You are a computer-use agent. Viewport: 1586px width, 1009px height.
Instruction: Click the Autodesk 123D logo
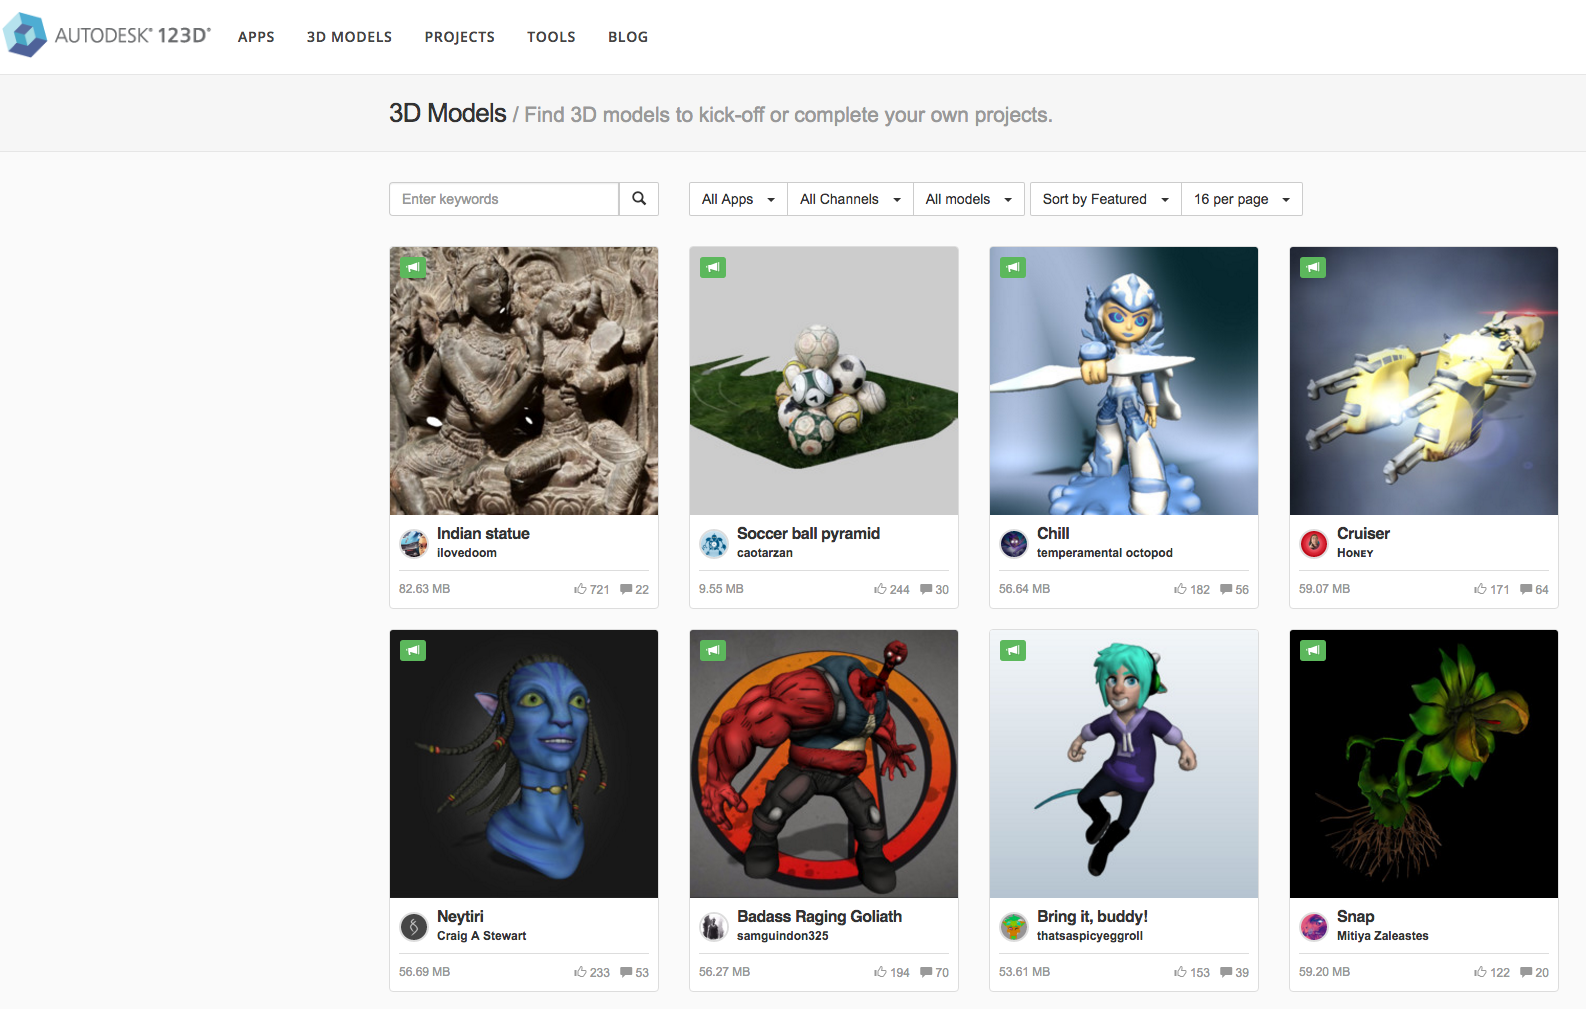tap(107, 35)
